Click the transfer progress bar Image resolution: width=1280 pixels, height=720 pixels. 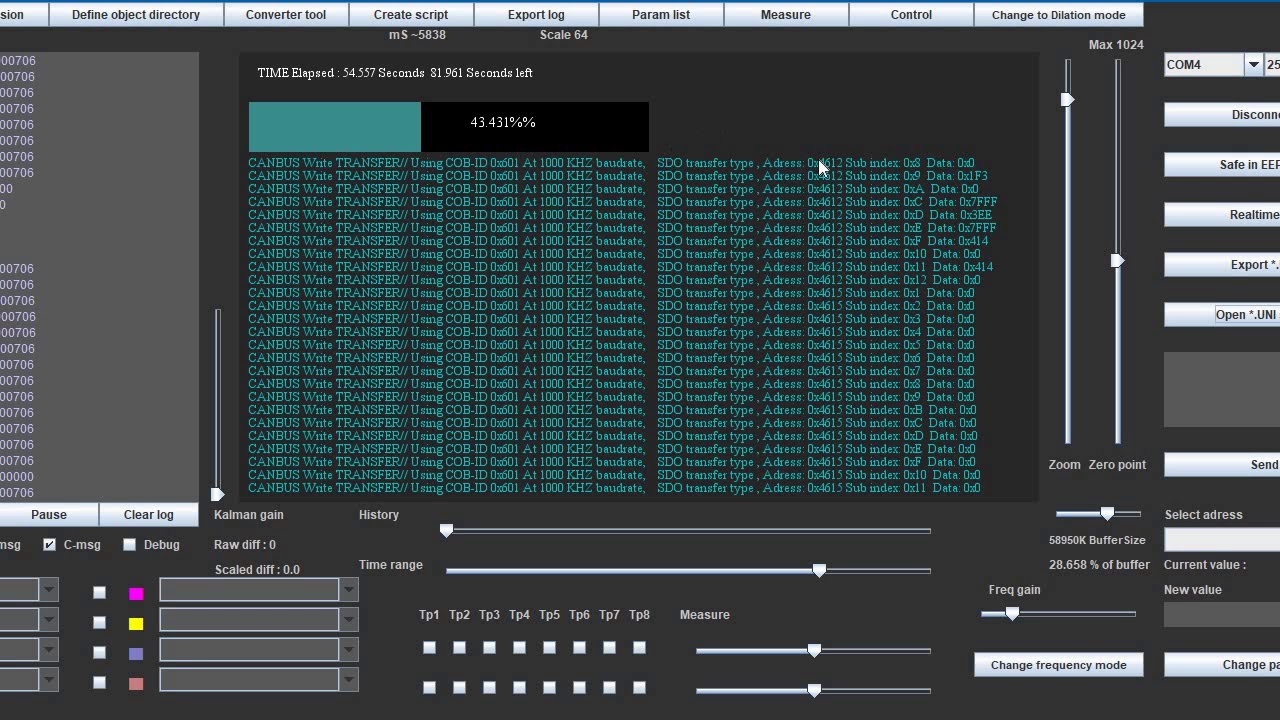(449, 127)
